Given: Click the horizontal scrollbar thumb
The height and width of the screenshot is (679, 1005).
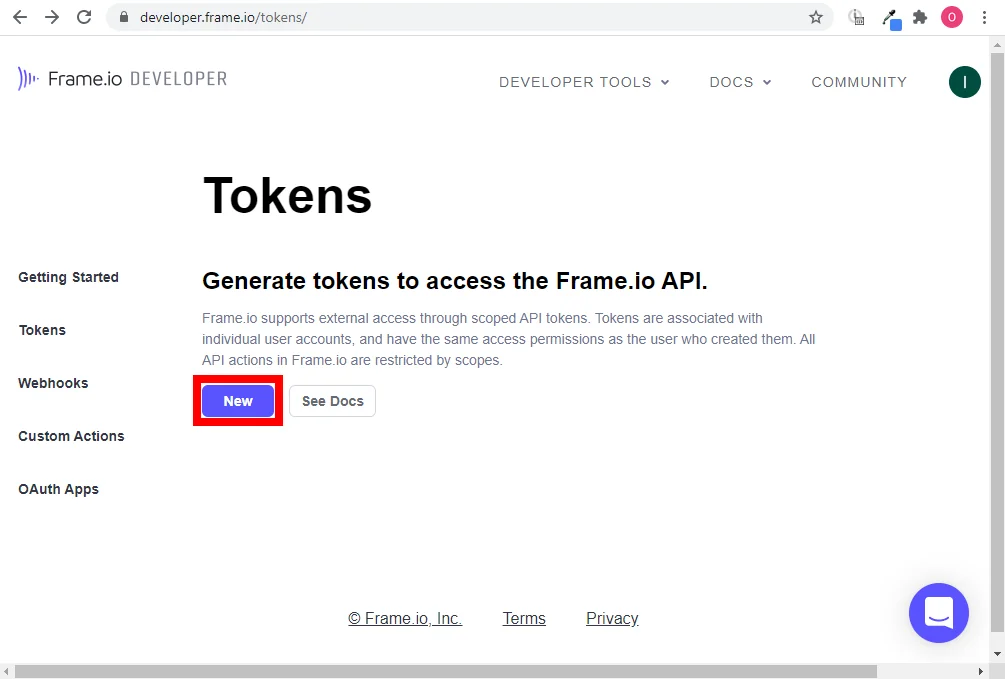Looking at the screenshot, I should (x=445, y=671).
